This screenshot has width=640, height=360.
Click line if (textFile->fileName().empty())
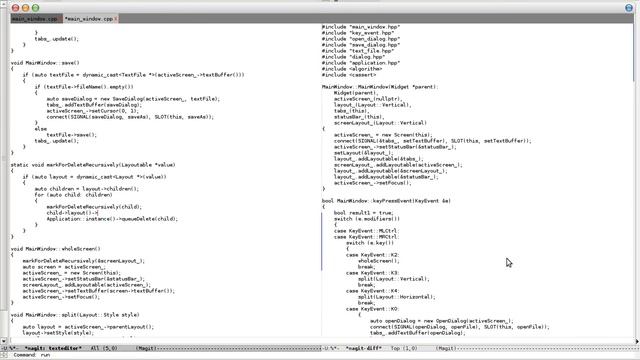pos(84,87)
